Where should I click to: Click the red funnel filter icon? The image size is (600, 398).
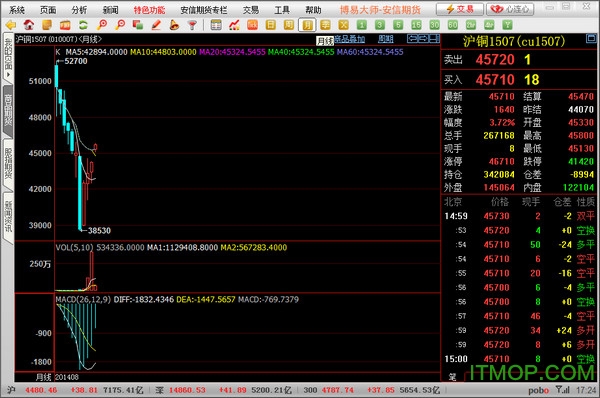point(192,25)
